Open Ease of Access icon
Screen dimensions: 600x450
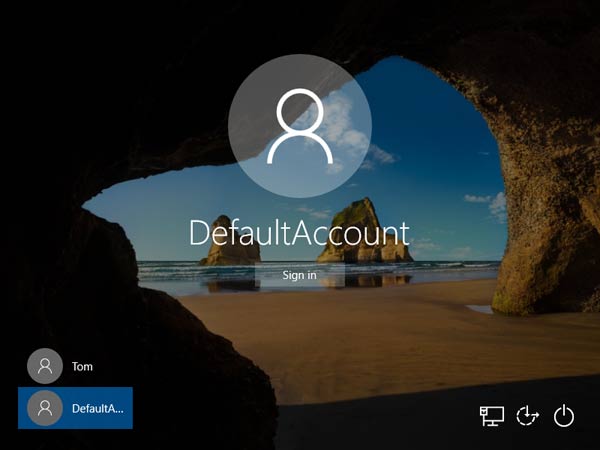[528, 416]
